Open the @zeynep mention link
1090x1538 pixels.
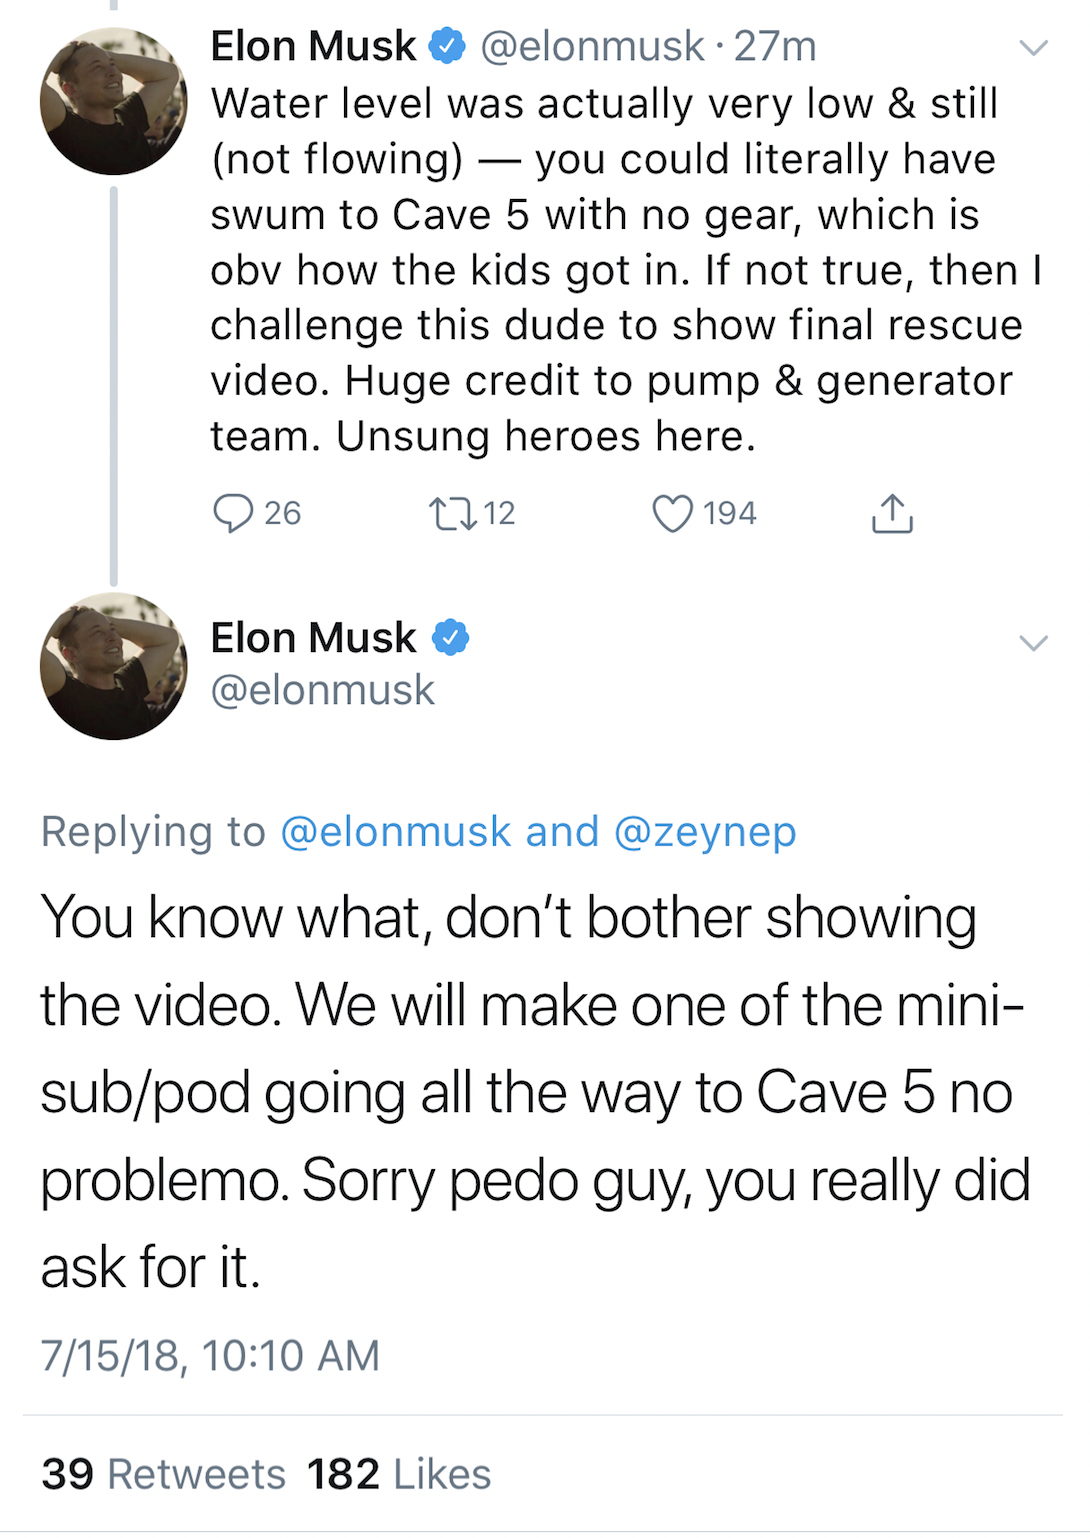pos(705,832)
